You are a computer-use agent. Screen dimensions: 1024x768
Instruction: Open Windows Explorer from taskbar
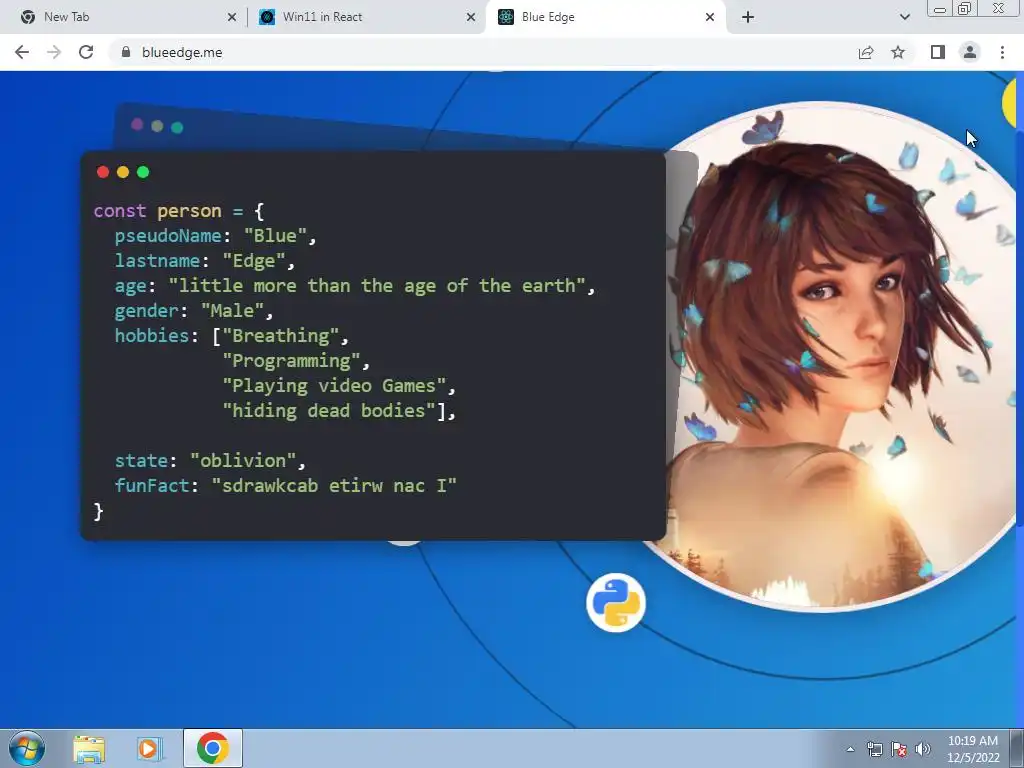(89, 748)
